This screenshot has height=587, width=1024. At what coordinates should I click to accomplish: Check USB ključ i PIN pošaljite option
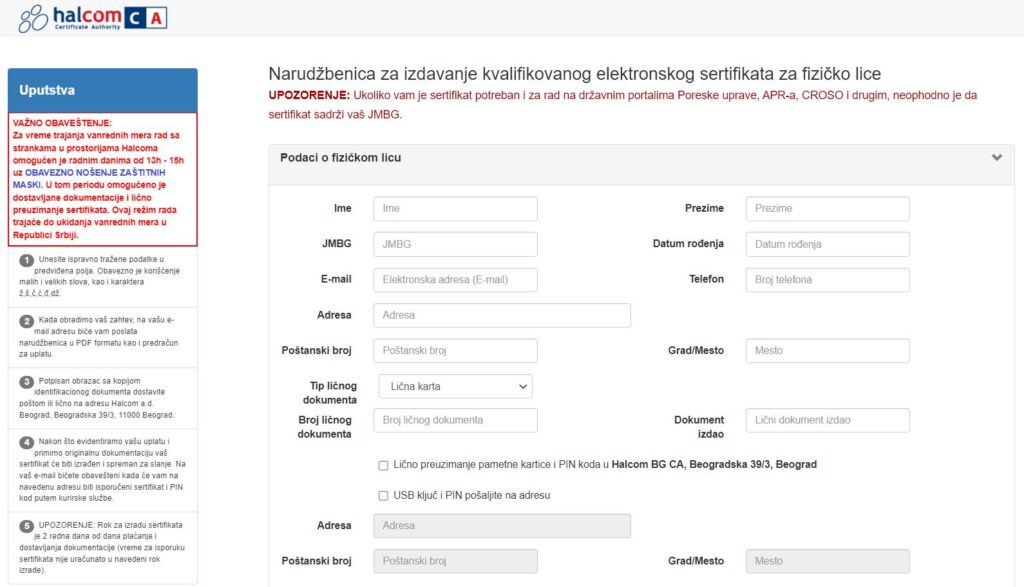click(x=383, y=495)
